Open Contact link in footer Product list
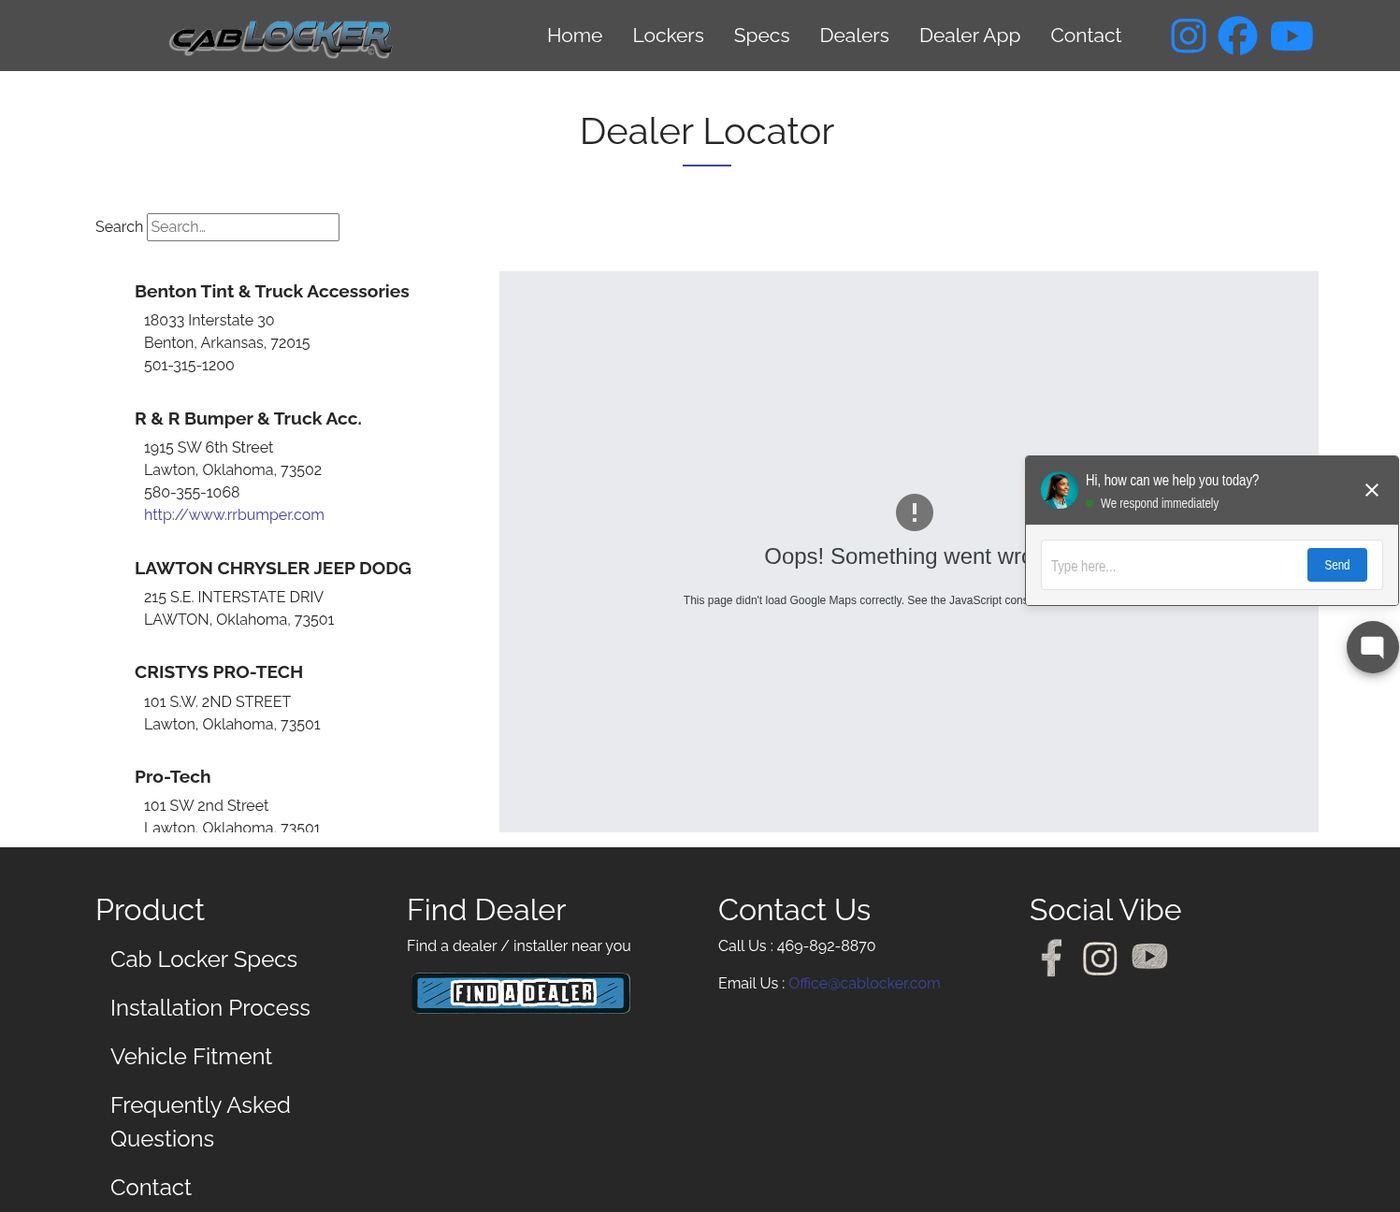This screenshot has height=1212, width=1400. point(151,1187)
